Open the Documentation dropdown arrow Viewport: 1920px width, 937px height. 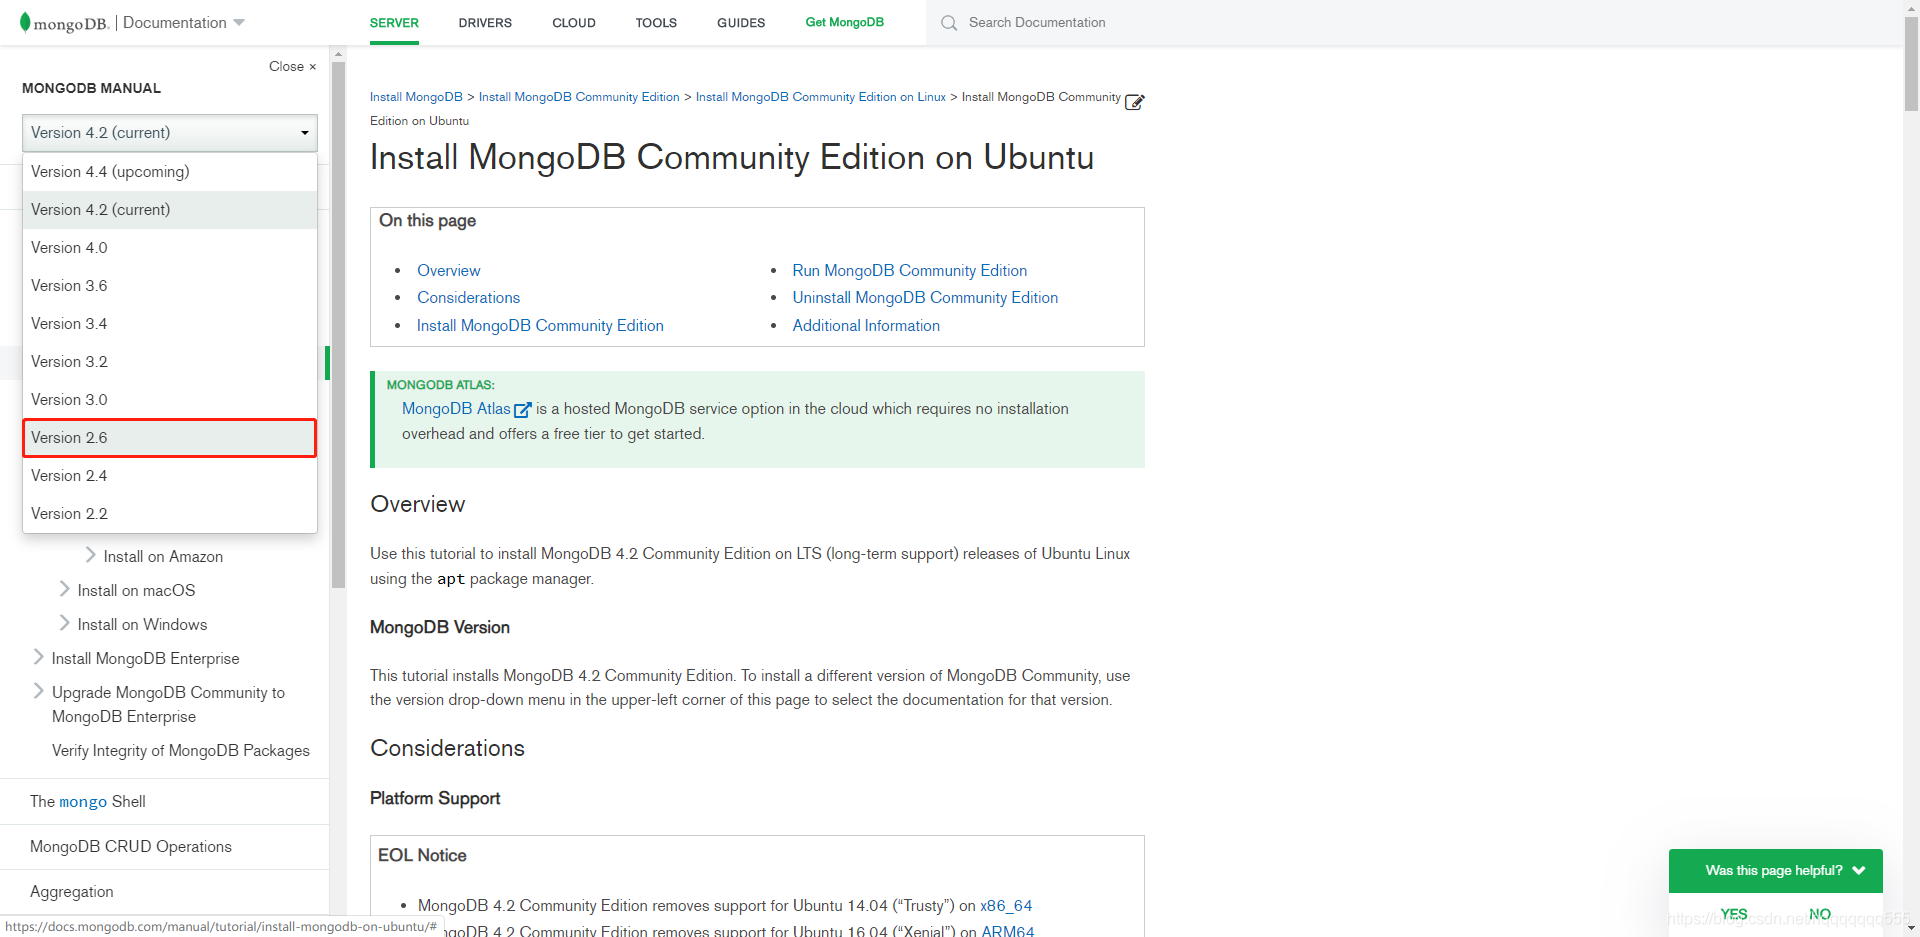[x=239, y=22]
